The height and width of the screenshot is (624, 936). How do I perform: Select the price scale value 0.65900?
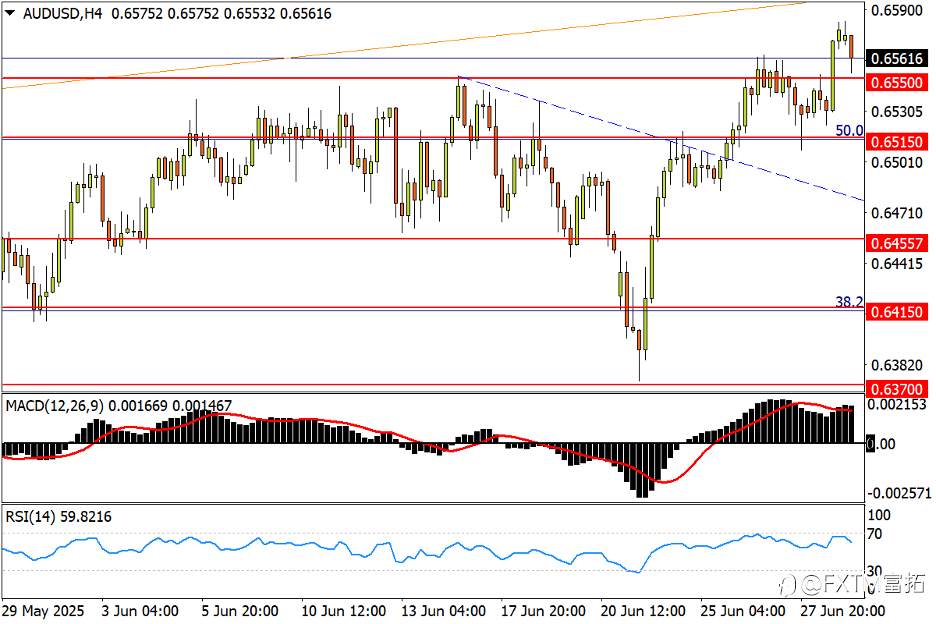[897, 11]
